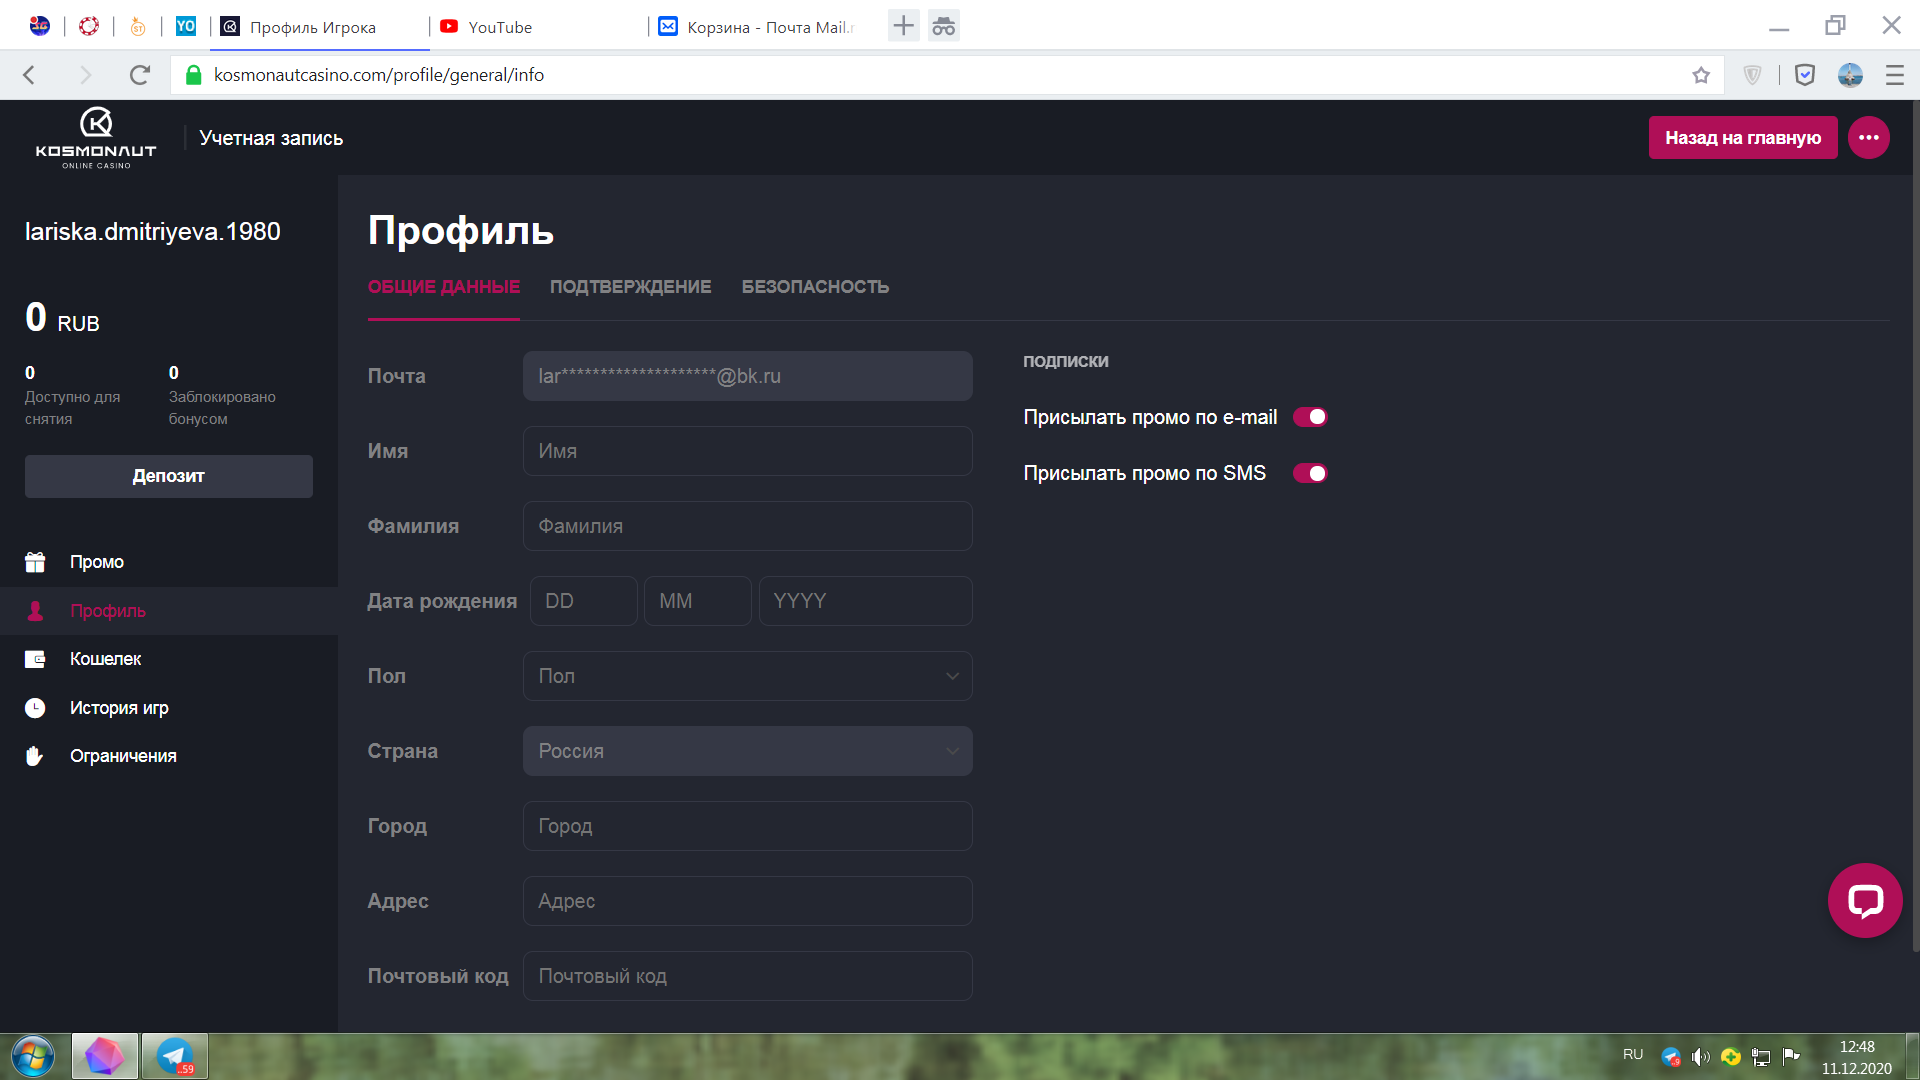Switch to the Безопасность tab
This screenshot has height=1080, width=1920.
click(815, 287)
